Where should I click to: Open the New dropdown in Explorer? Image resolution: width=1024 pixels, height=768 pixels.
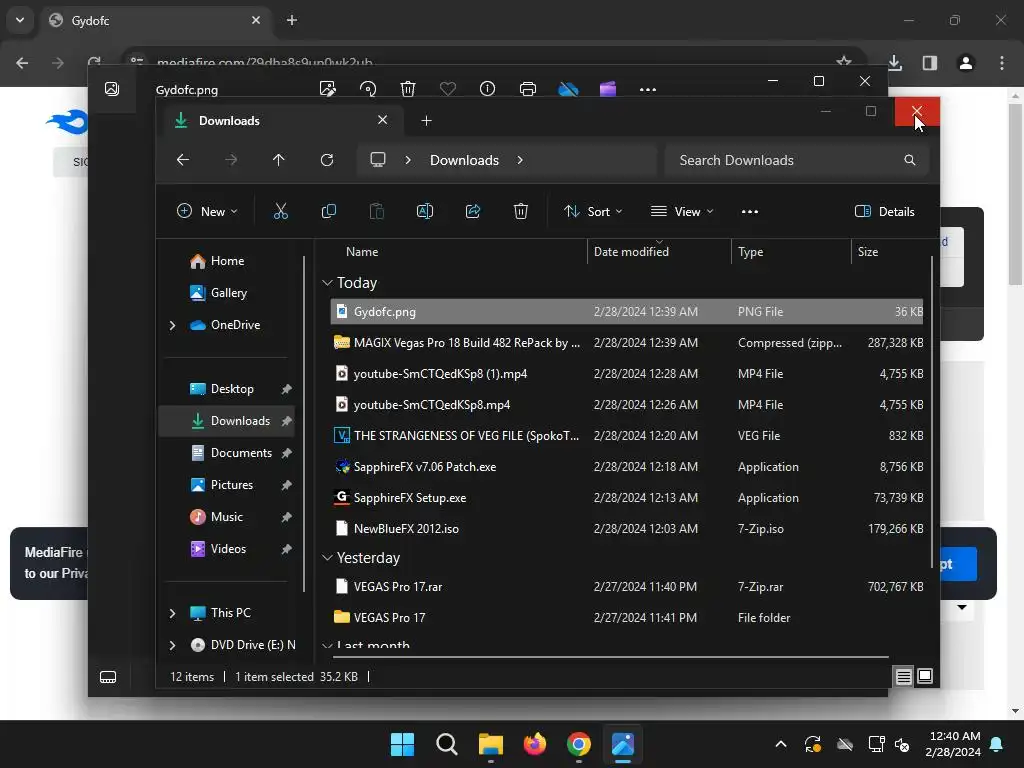pyautogui.click(x=207, y=211)
